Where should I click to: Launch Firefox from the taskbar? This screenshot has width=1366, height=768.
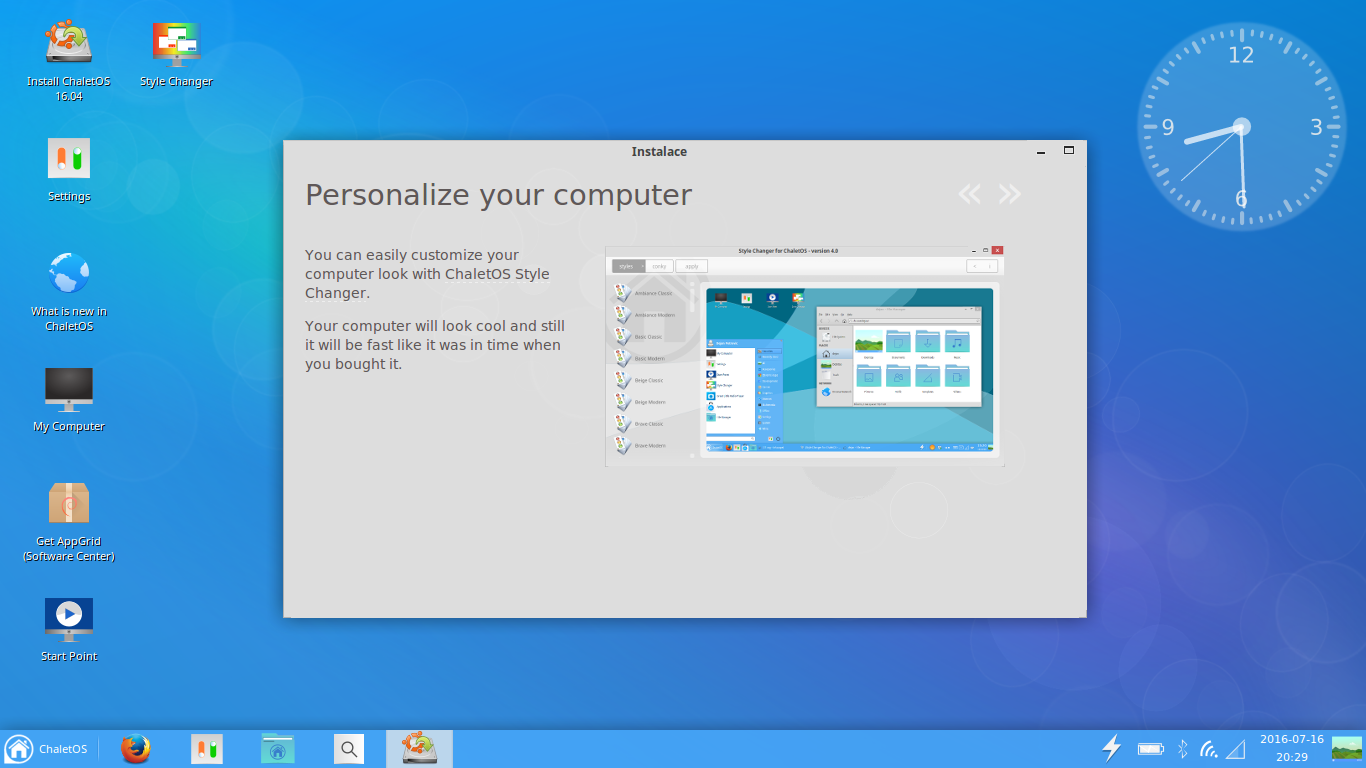click(x=136, y=749)
